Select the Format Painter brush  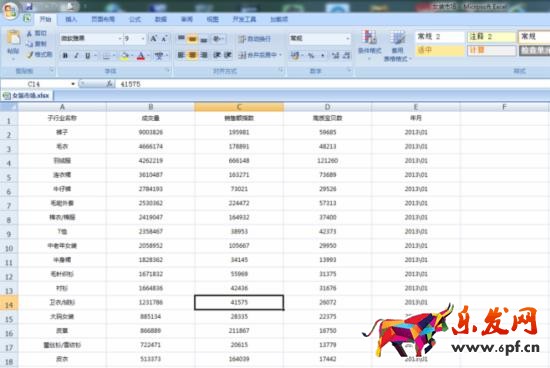tap(40, 55)
